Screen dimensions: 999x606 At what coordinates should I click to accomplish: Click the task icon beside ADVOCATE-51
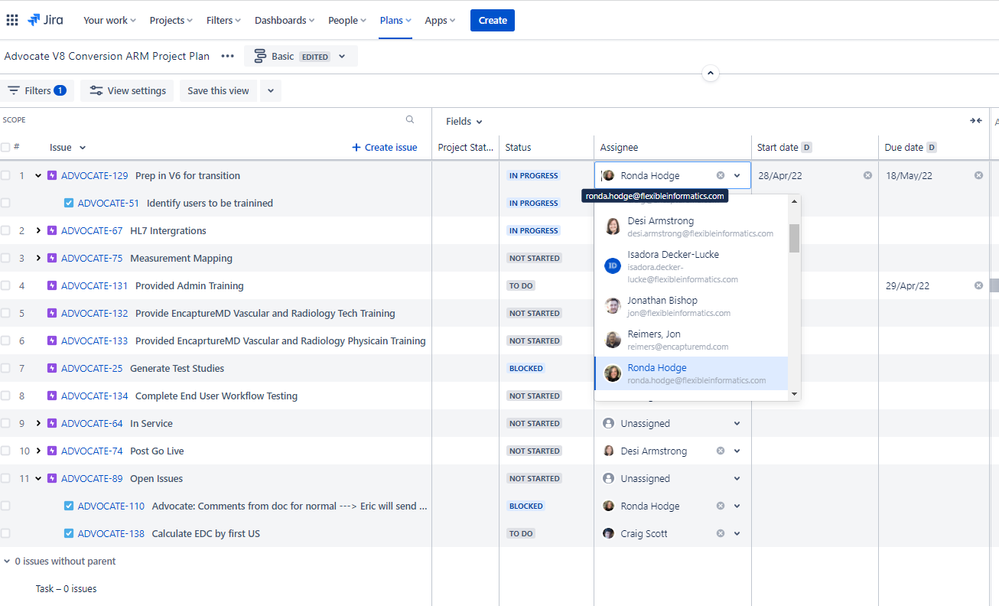(69, 202)
